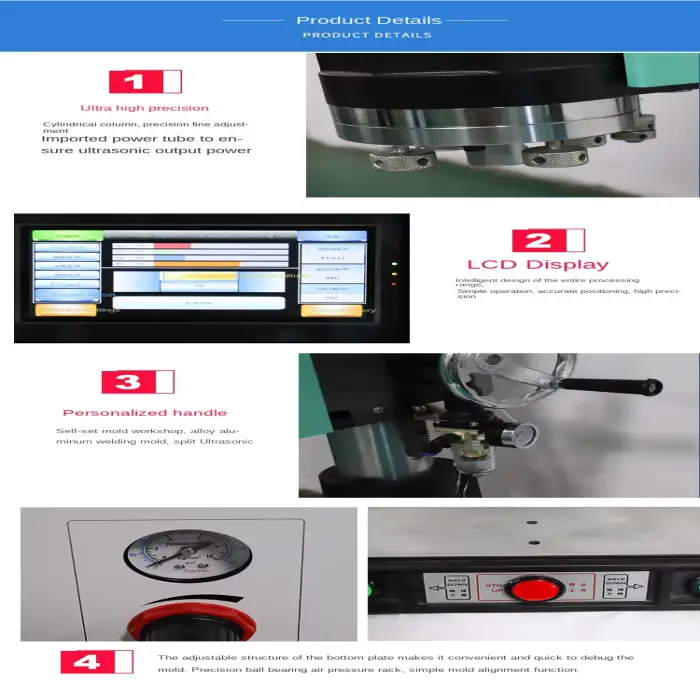Tap the green button on LCD screen
The height and width of the screenshot is (700, 700).
pos(67,236)
